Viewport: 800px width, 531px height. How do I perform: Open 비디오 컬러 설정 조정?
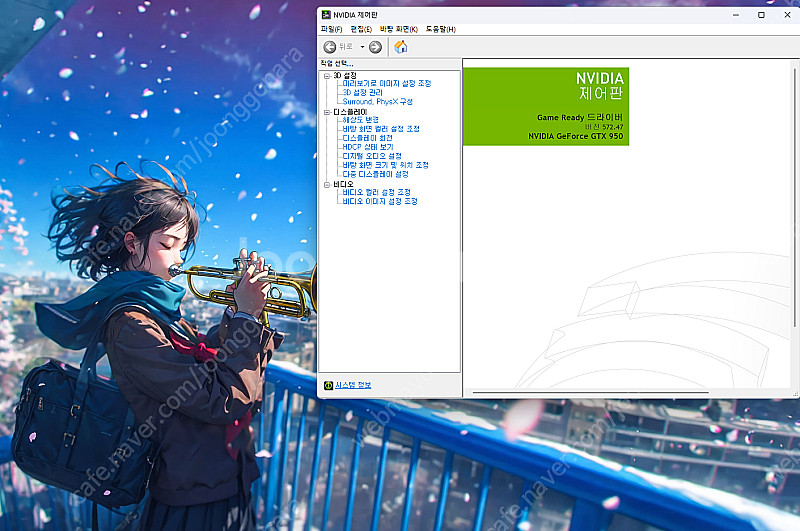pos(377,192)
